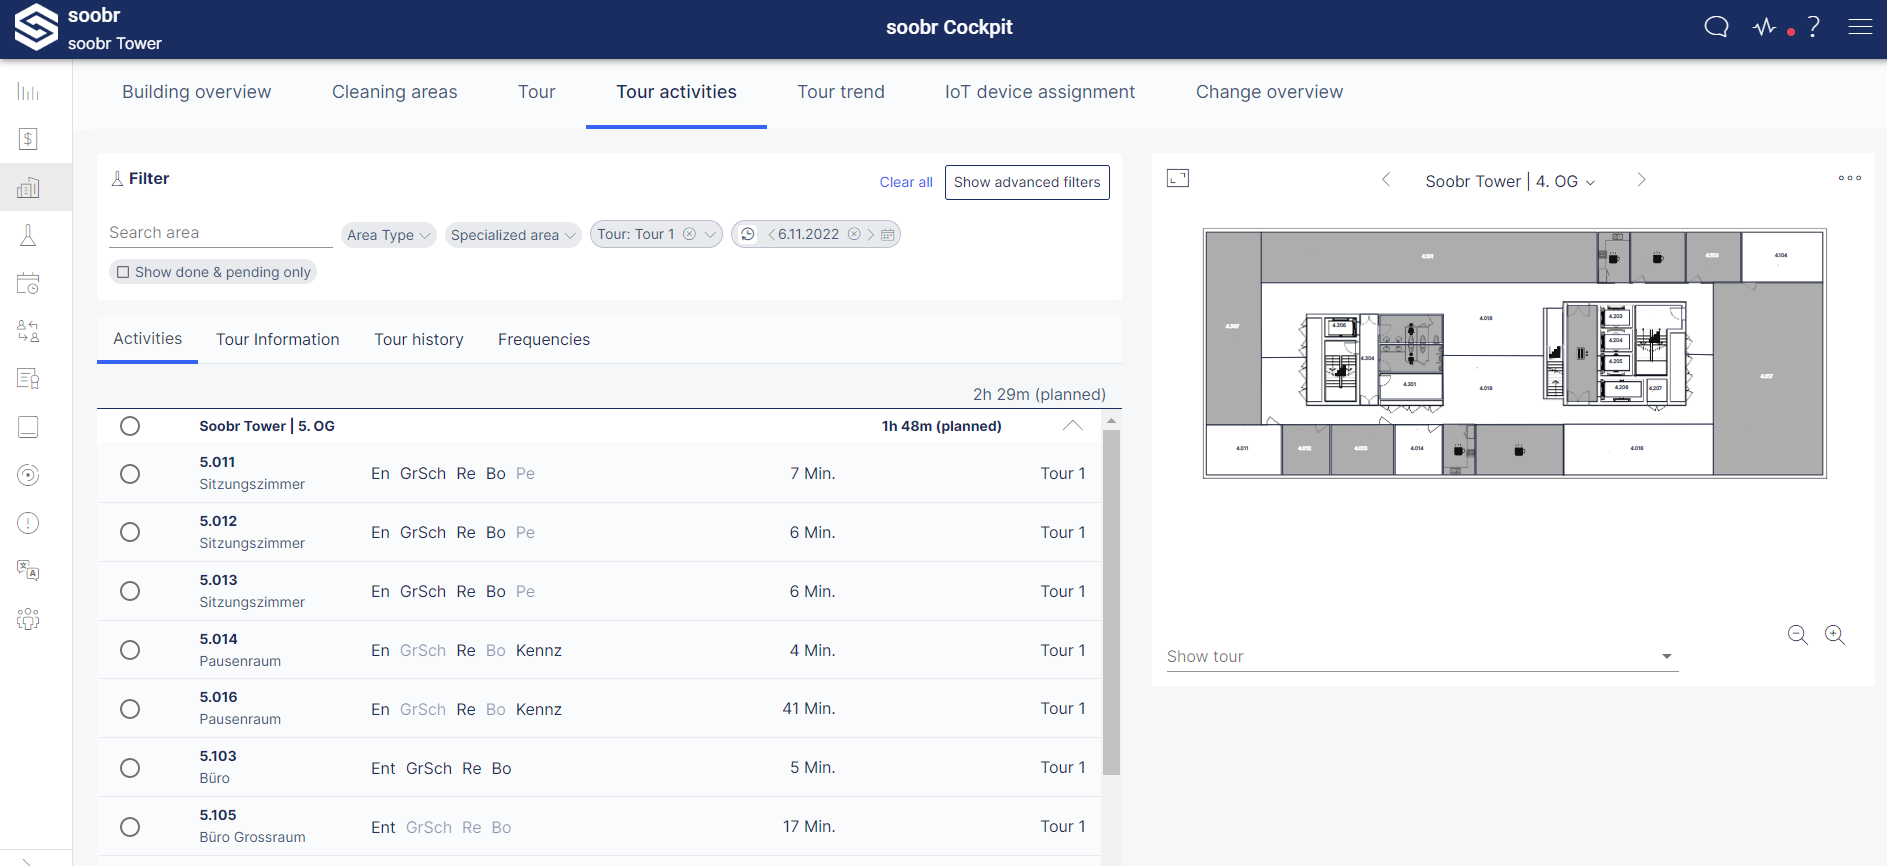Image resolution: width=1887 pixels, height=866 pixels.
Task: Select radio button for room 5.011
Action: coord(130,474)
